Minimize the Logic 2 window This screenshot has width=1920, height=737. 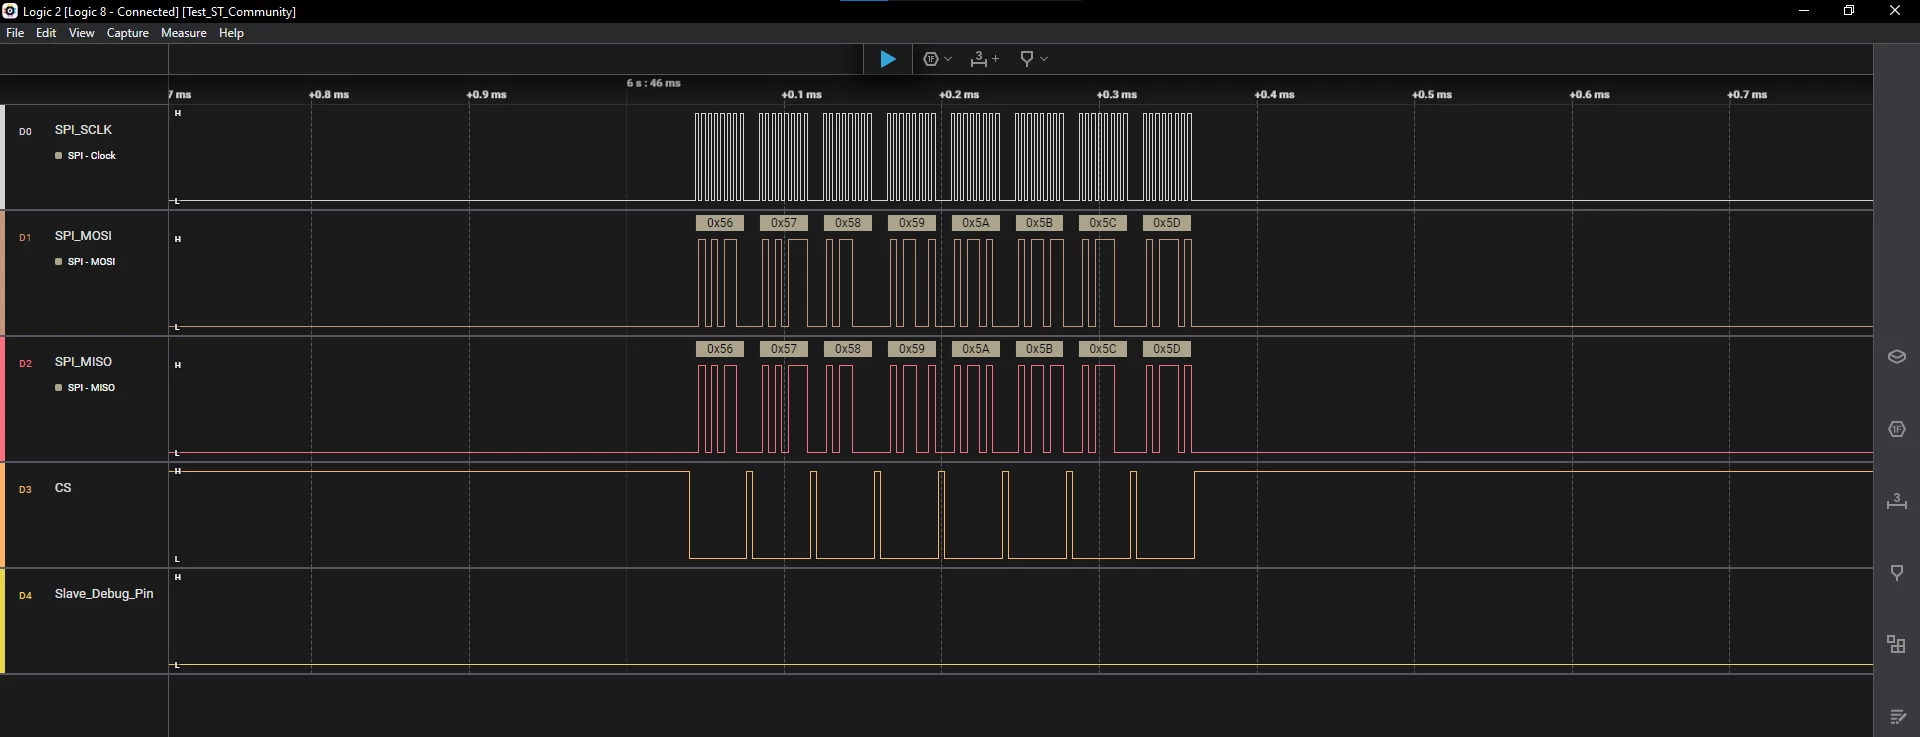click(1804, 11)
